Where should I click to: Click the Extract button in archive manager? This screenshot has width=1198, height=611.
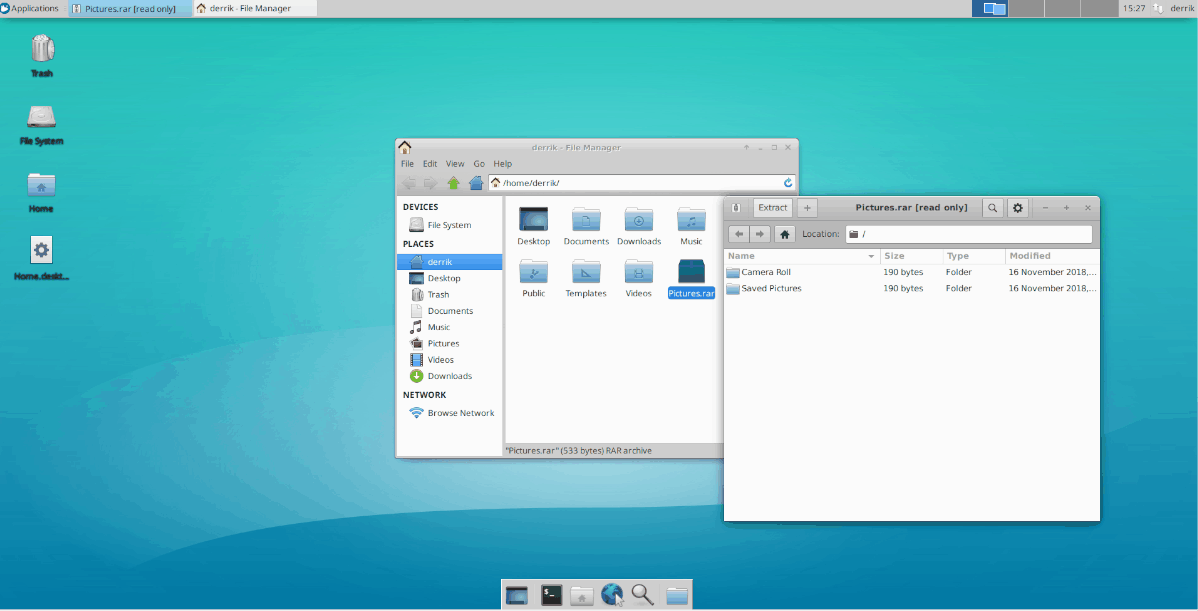772,208
